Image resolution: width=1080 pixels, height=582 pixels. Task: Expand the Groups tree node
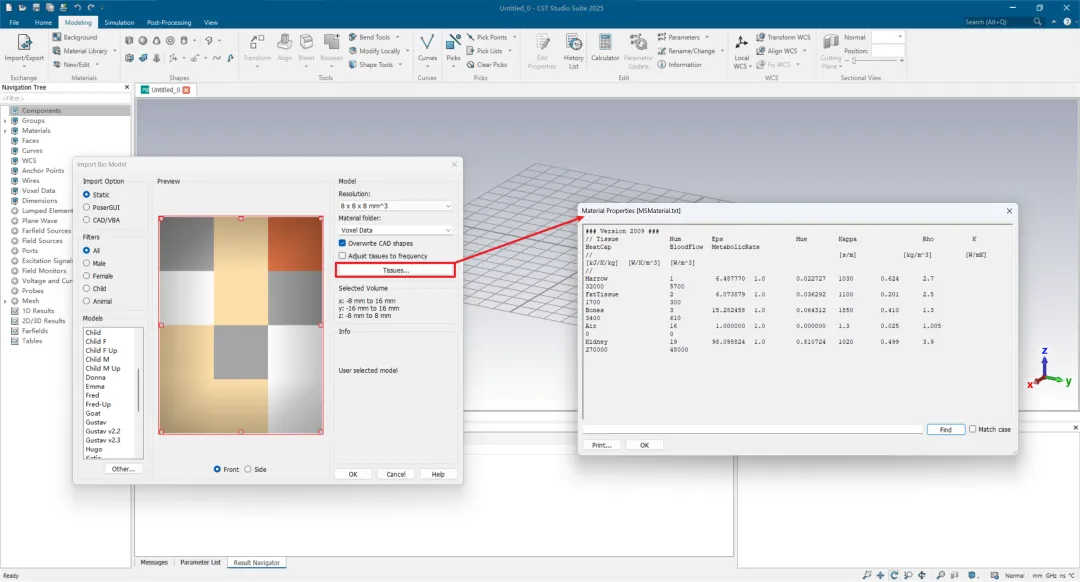pyautogui.click(x=6, y=121)
